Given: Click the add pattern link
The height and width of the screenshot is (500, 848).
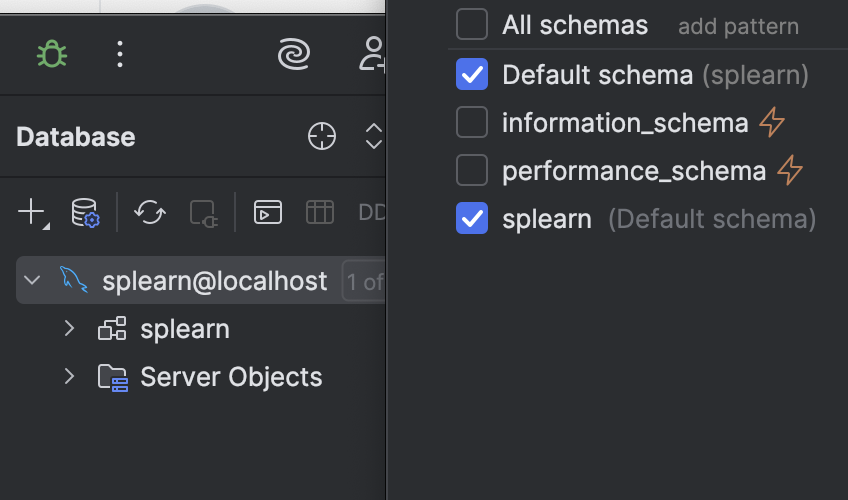Looking at the screenshot, I should (x=738, y=26).
